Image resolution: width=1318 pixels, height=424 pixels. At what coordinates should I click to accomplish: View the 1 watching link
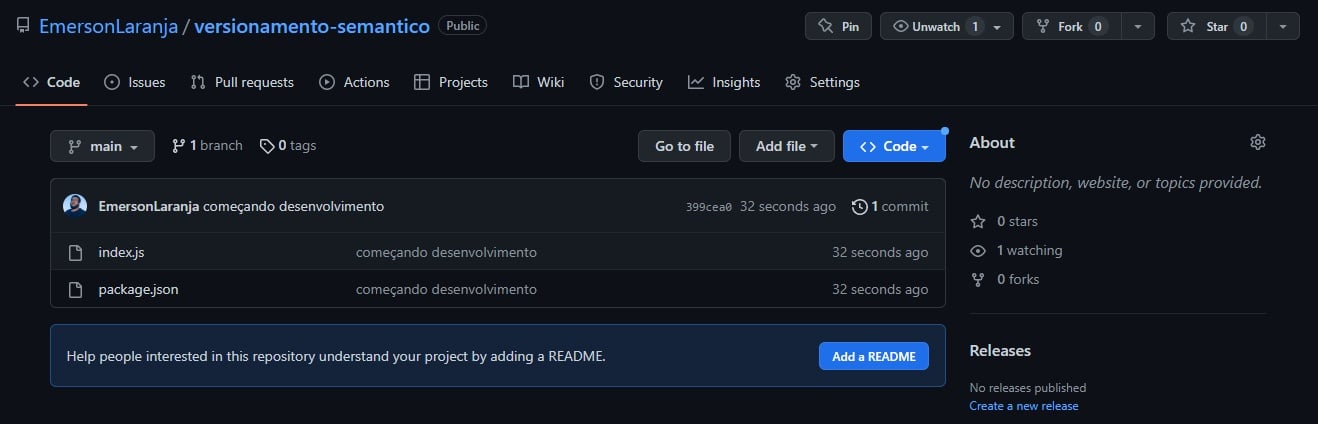[1018, 250]
